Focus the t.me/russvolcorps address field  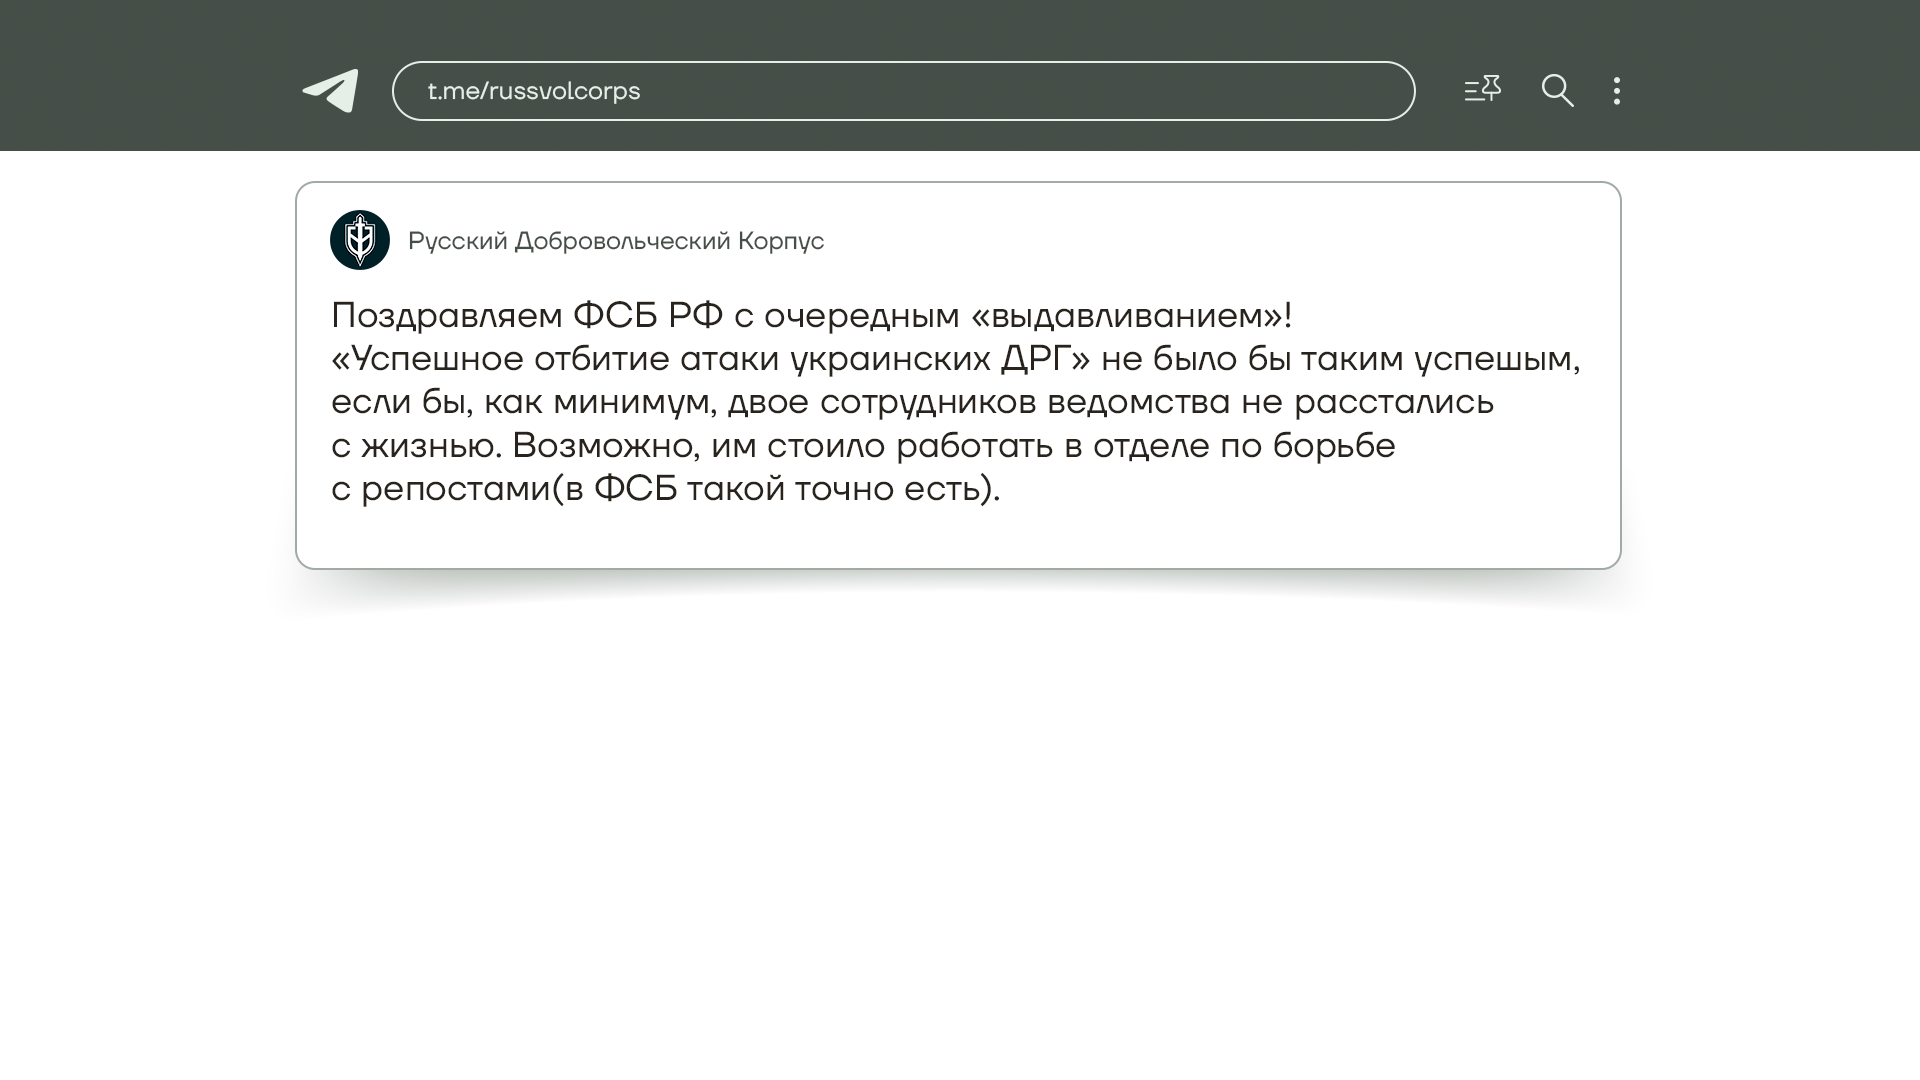902,91
